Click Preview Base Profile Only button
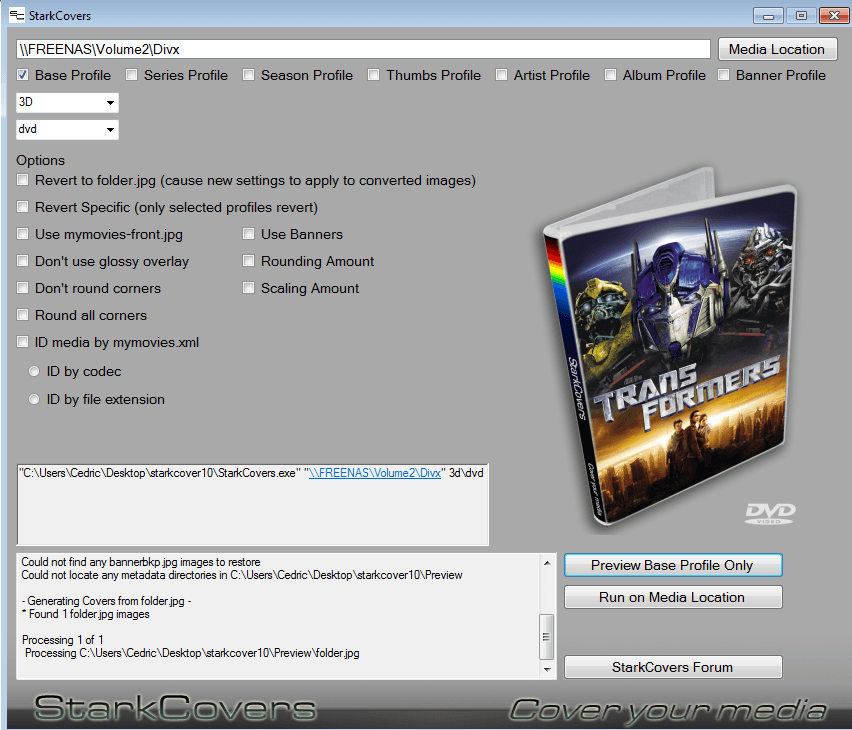This screenshot has width=852, height=730. point(673,565)
